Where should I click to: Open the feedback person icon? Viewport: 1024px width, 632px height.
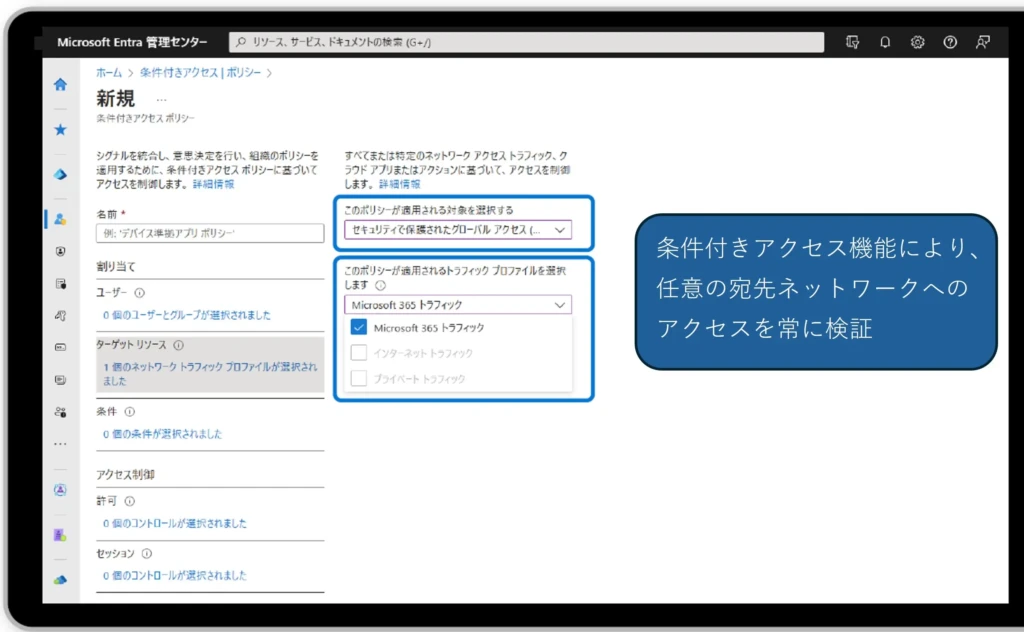(983, 42)
